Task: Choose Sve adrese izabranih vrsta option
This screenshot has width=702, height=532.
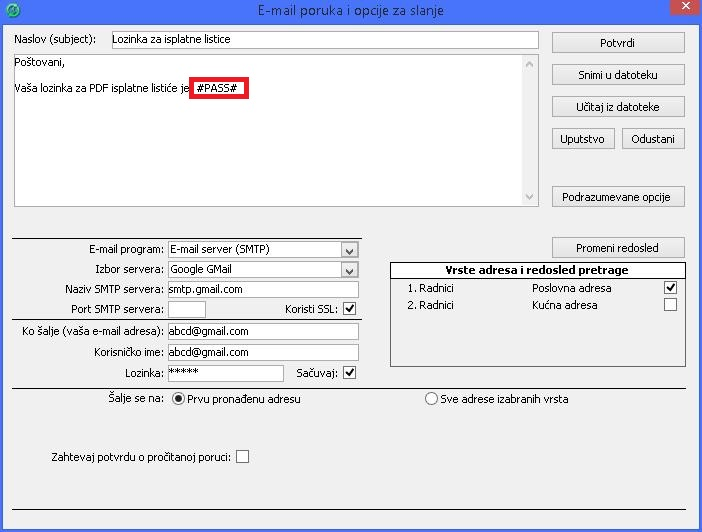Action: pyautogui.click(x=432, y=399)
